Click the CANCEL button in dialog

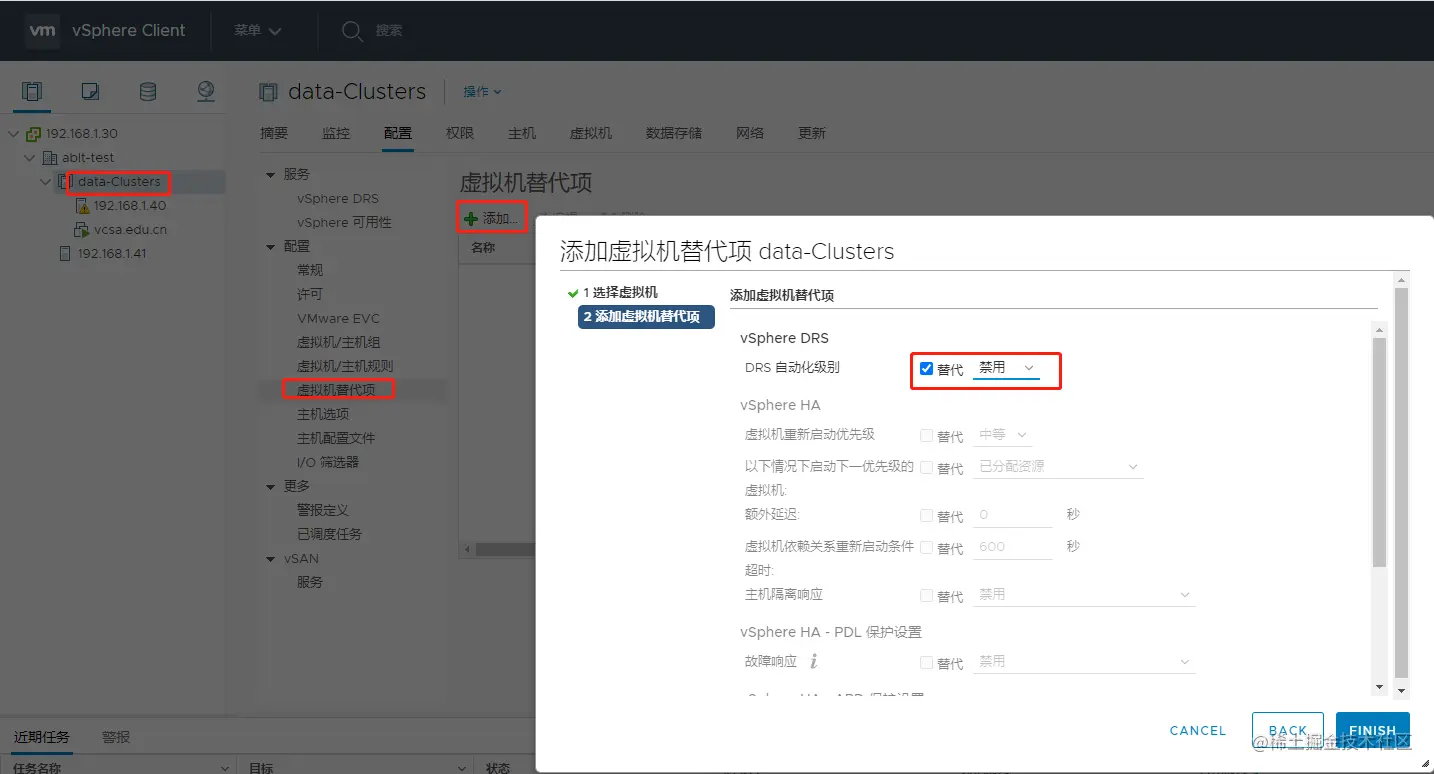click(x=1198, y=731)
